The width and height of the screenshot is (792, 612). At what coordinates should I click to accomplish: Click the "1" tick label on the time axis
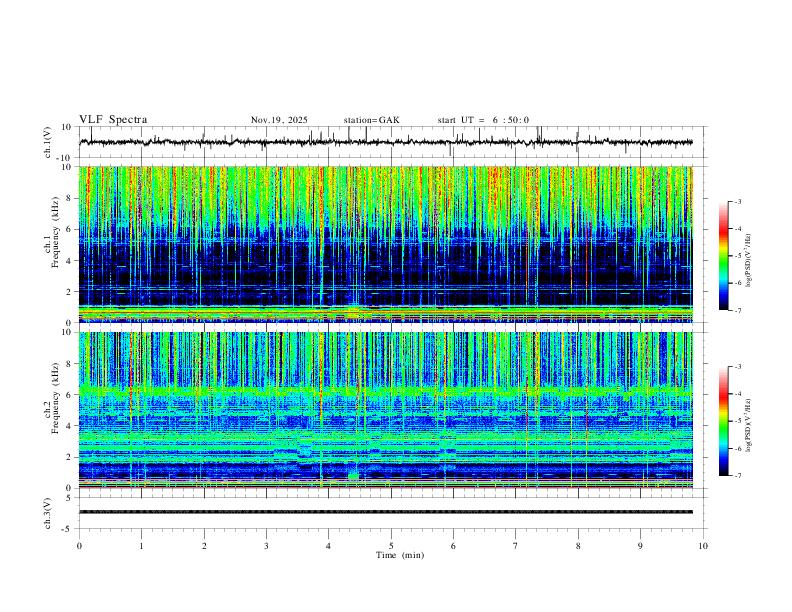(141, 546)
